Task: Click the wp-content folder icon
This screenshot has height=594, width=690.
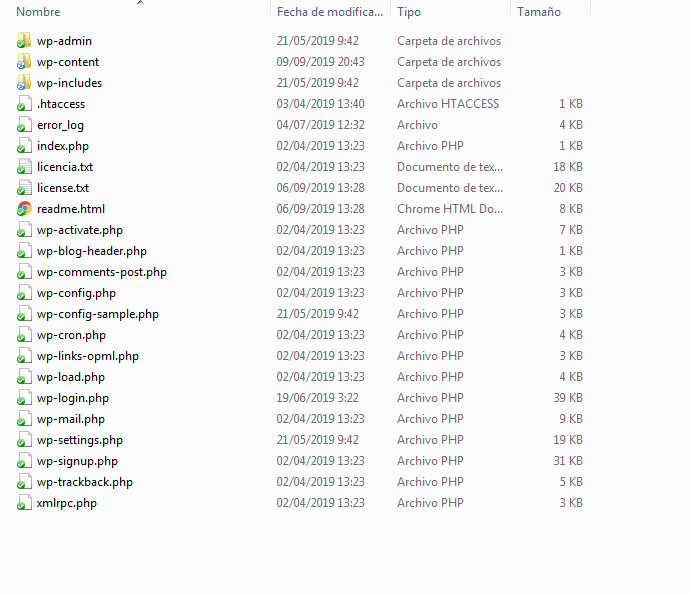Action: pos(24,62)
